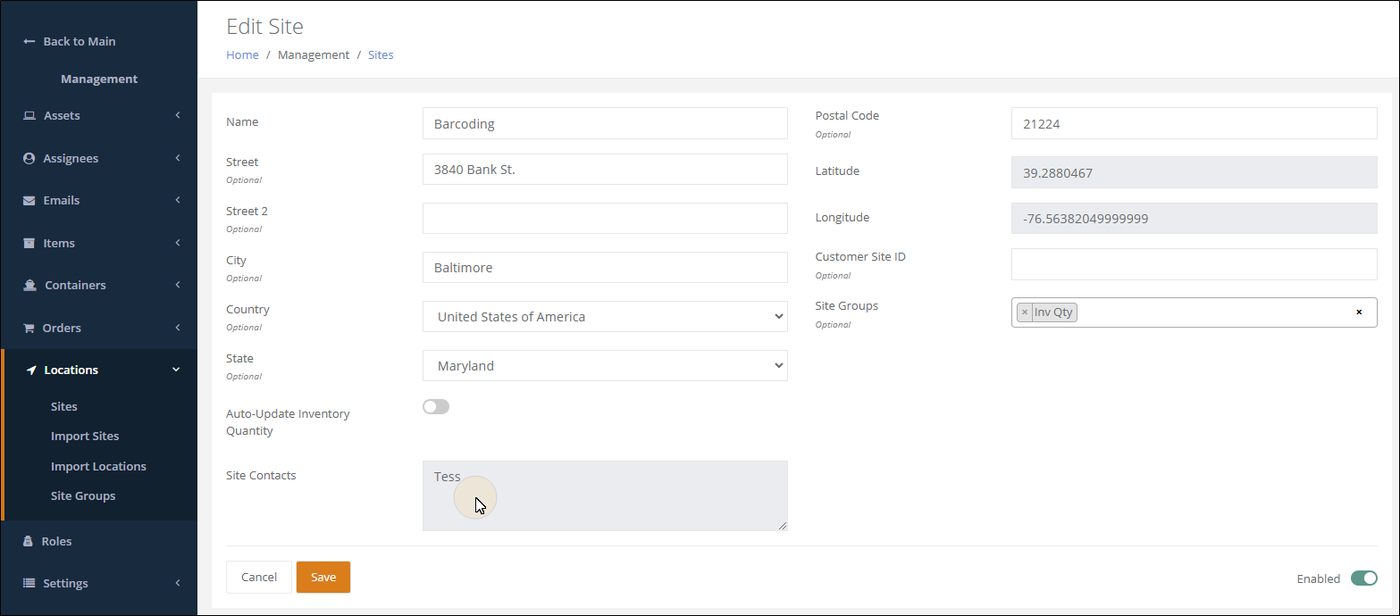This screenshot has height=616, width=1400.
Task: Click the Street field with 3840 Bank St.
Action: point(605,169)
